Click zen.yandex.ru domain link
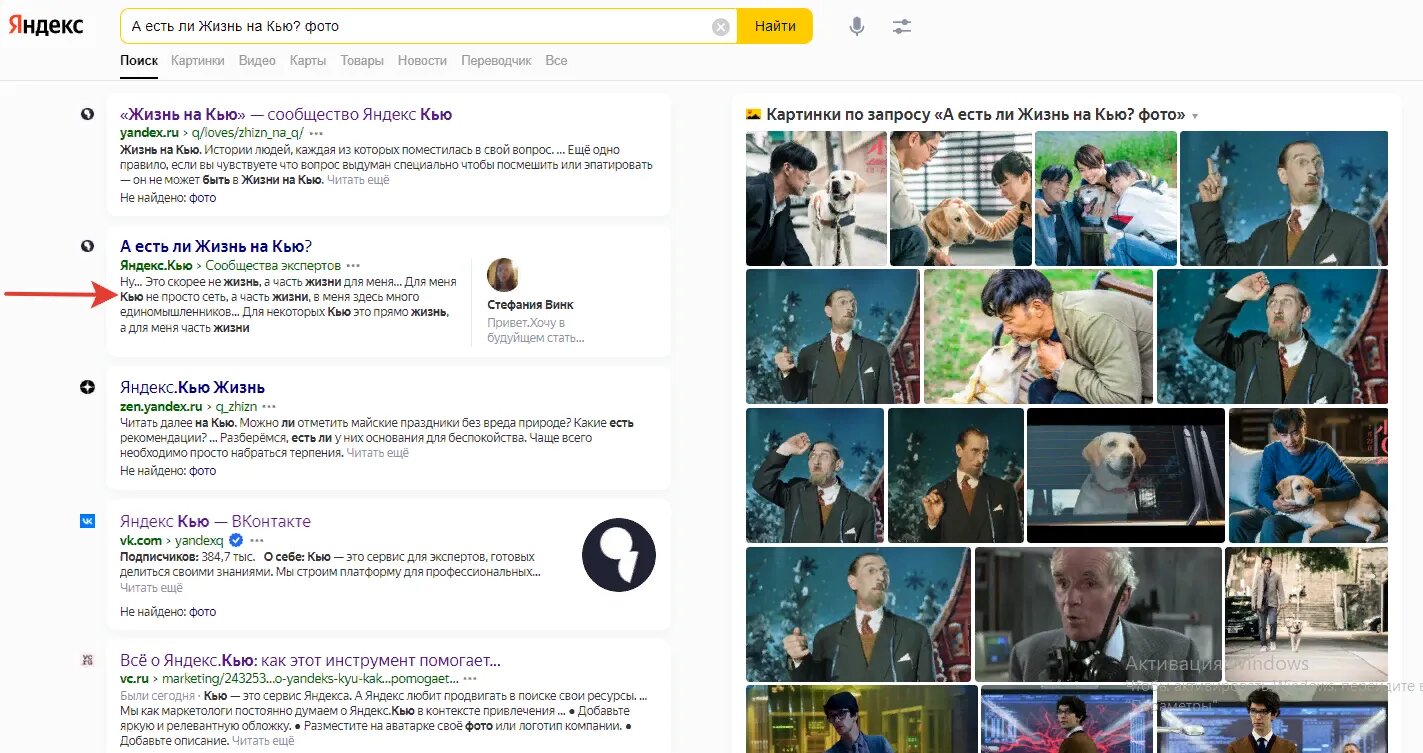1423x753 pixels. point(161,407)
